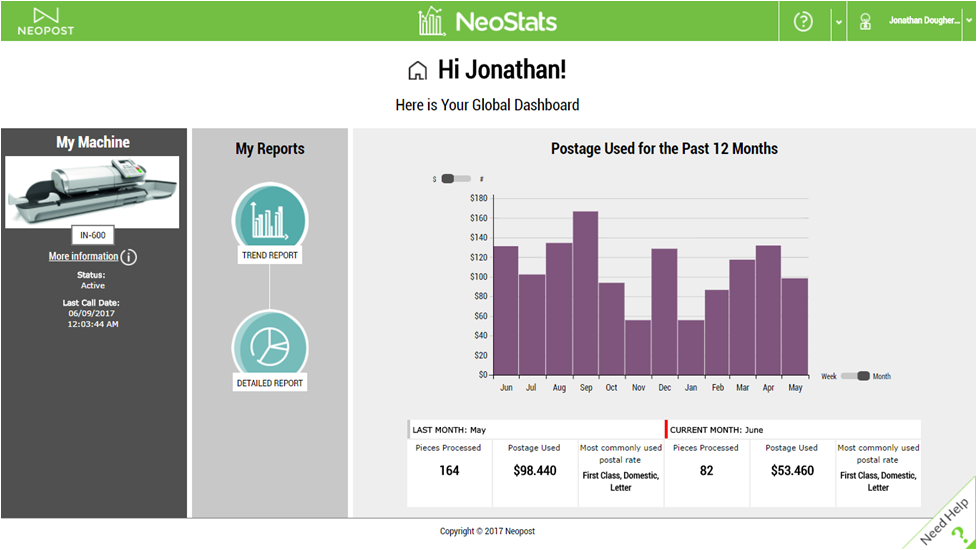Click the LAST MONTH: May header
Image resolution: width=977 pixels, height=550 pixels.
[536, 430]
